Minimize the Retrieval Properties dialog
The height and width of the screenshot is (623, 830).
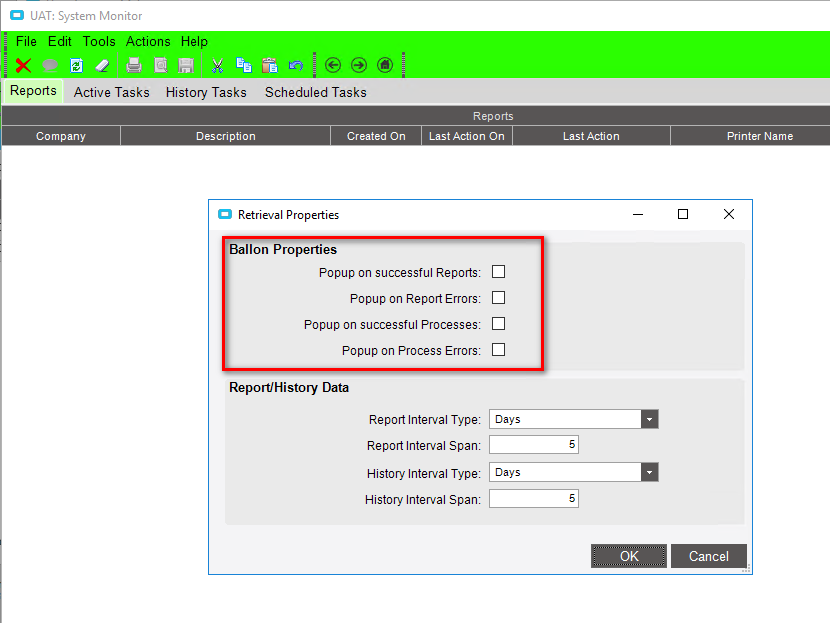click(638, 214)
